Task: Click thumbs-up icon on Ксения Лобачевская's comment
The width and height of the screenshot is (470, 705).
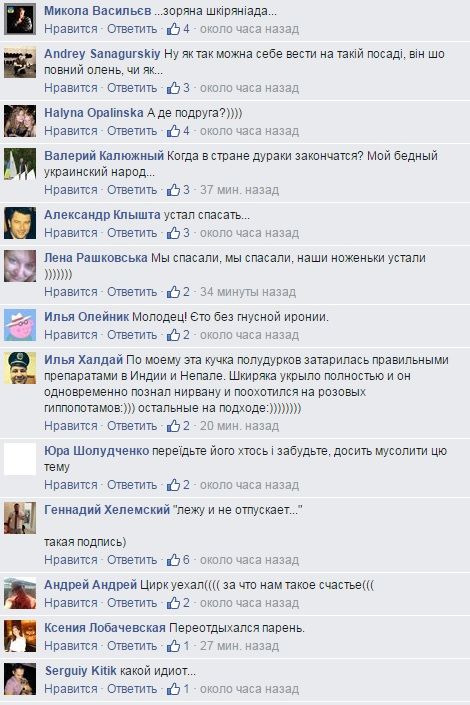Action: 173,646
